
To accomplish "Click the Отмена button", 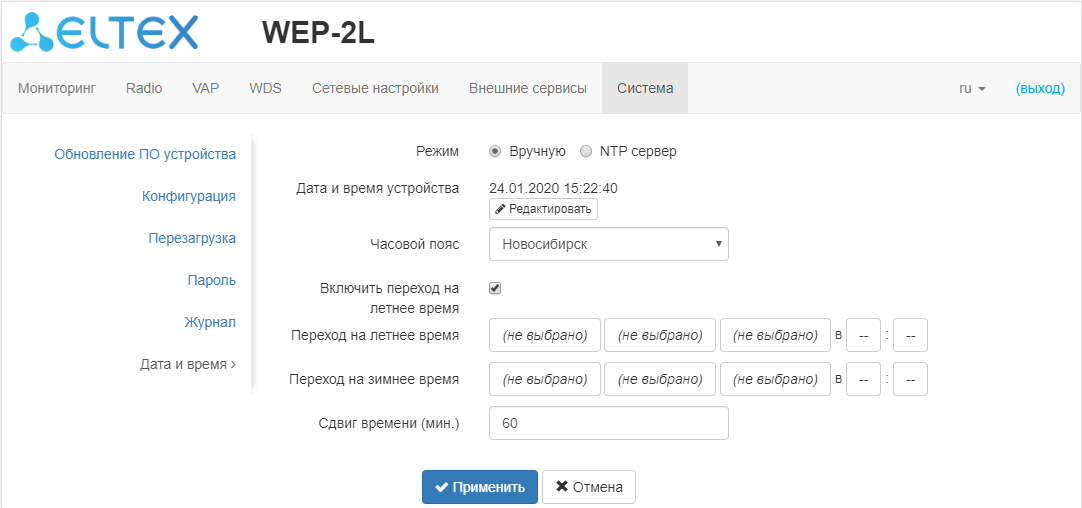I will coord(589,487).
